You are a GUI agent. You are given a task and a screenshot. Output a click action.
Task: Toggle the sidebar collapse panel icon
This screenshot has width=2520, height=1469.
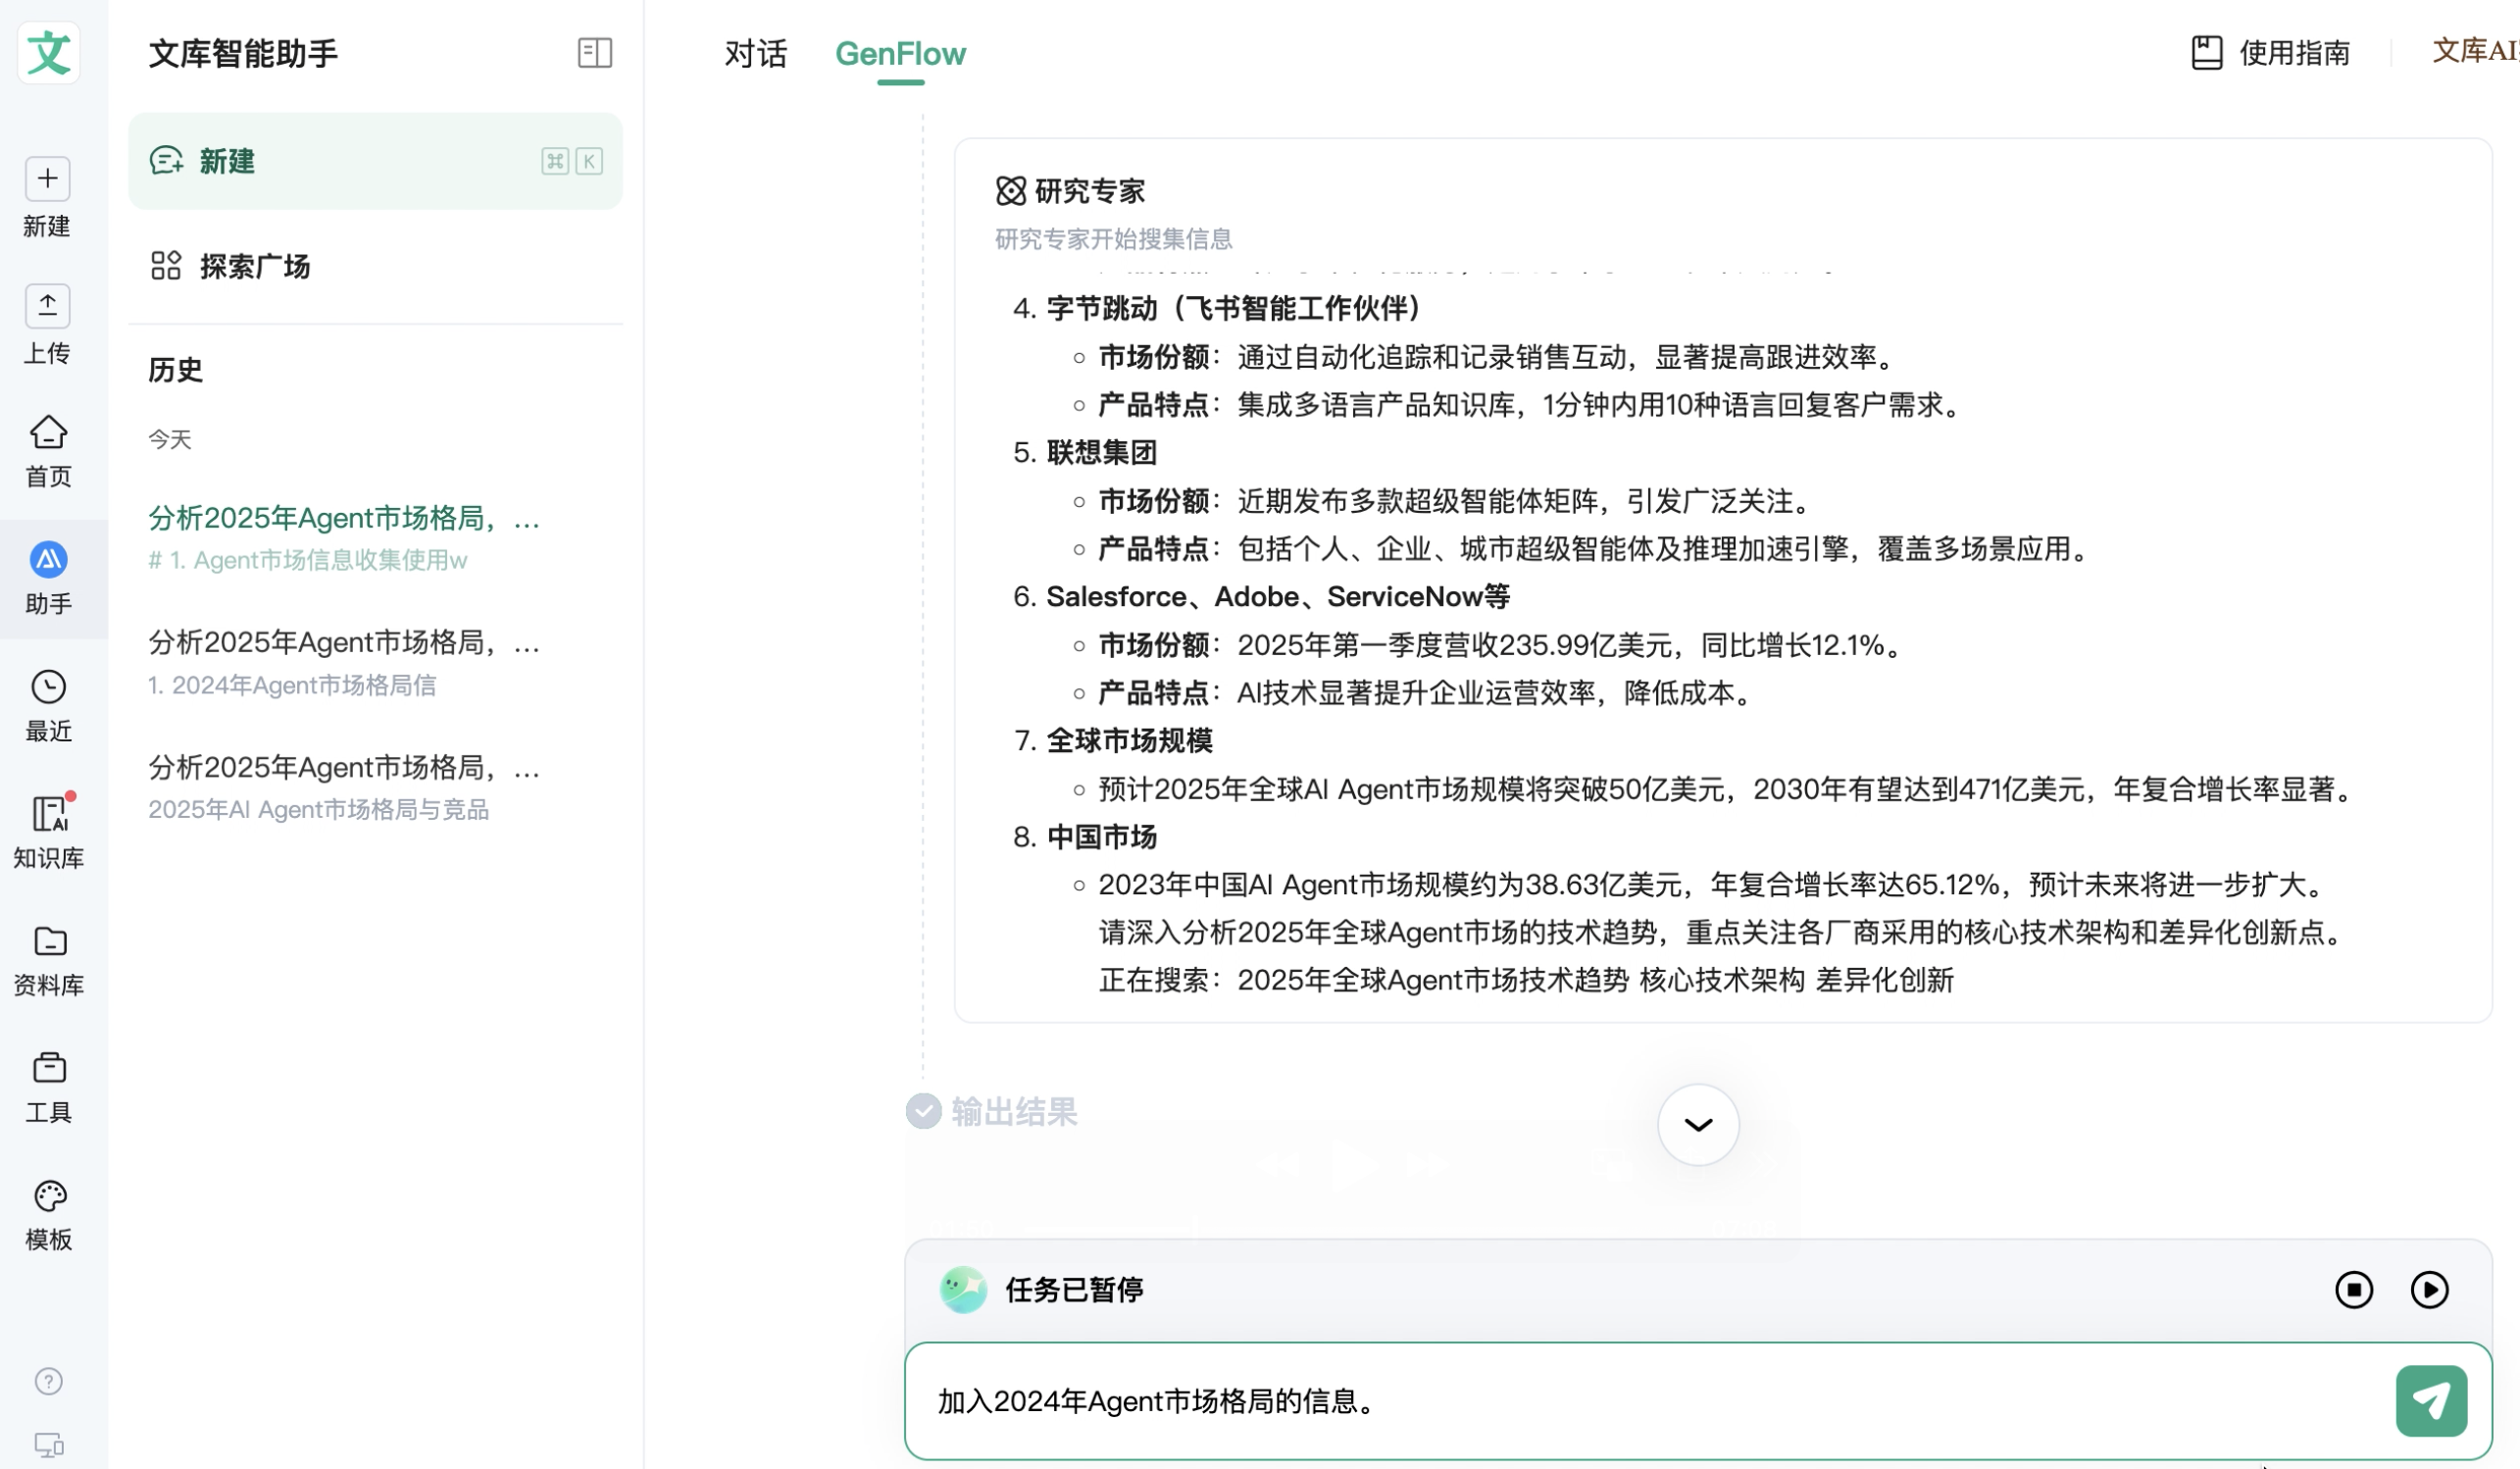tap(595, 52)
